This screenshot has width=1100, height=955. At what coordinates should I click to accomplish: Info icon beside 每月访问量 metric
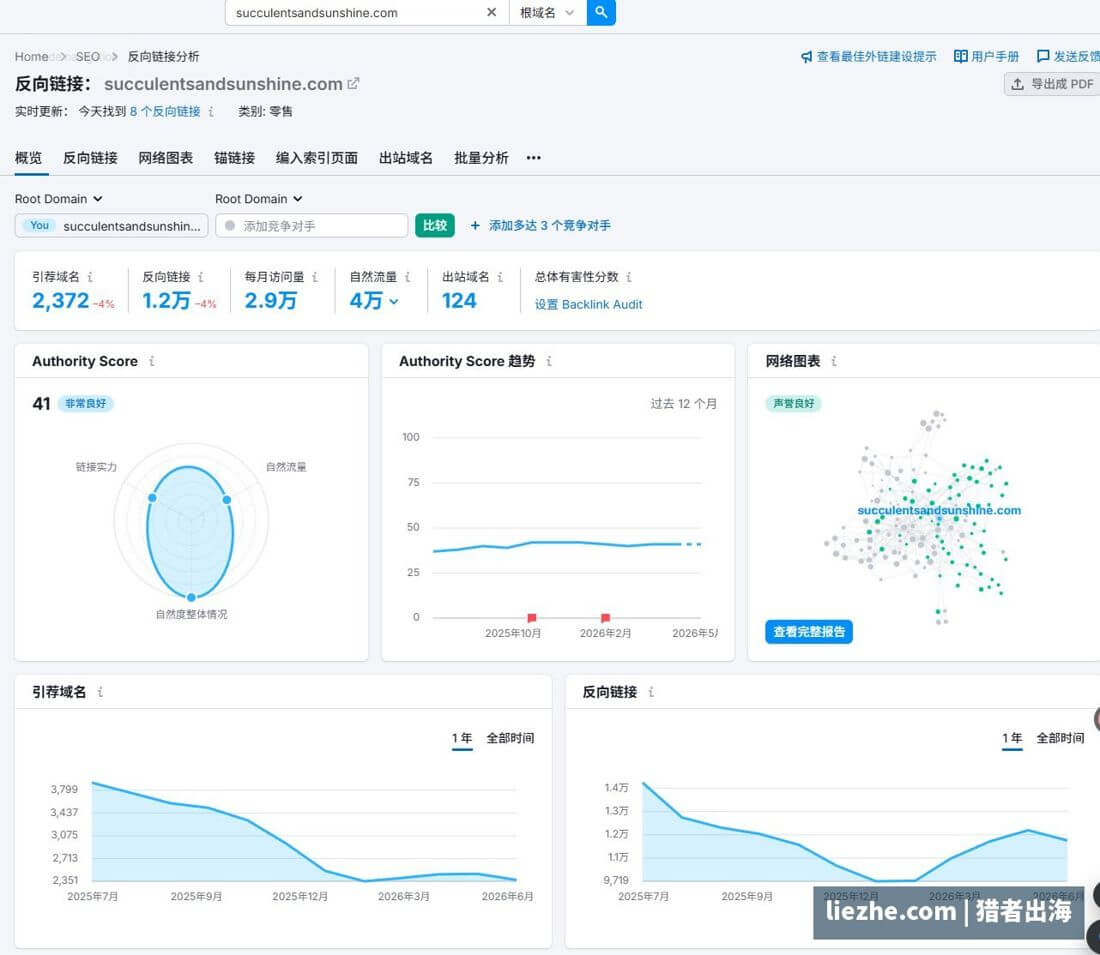click(x=315, y=277)
